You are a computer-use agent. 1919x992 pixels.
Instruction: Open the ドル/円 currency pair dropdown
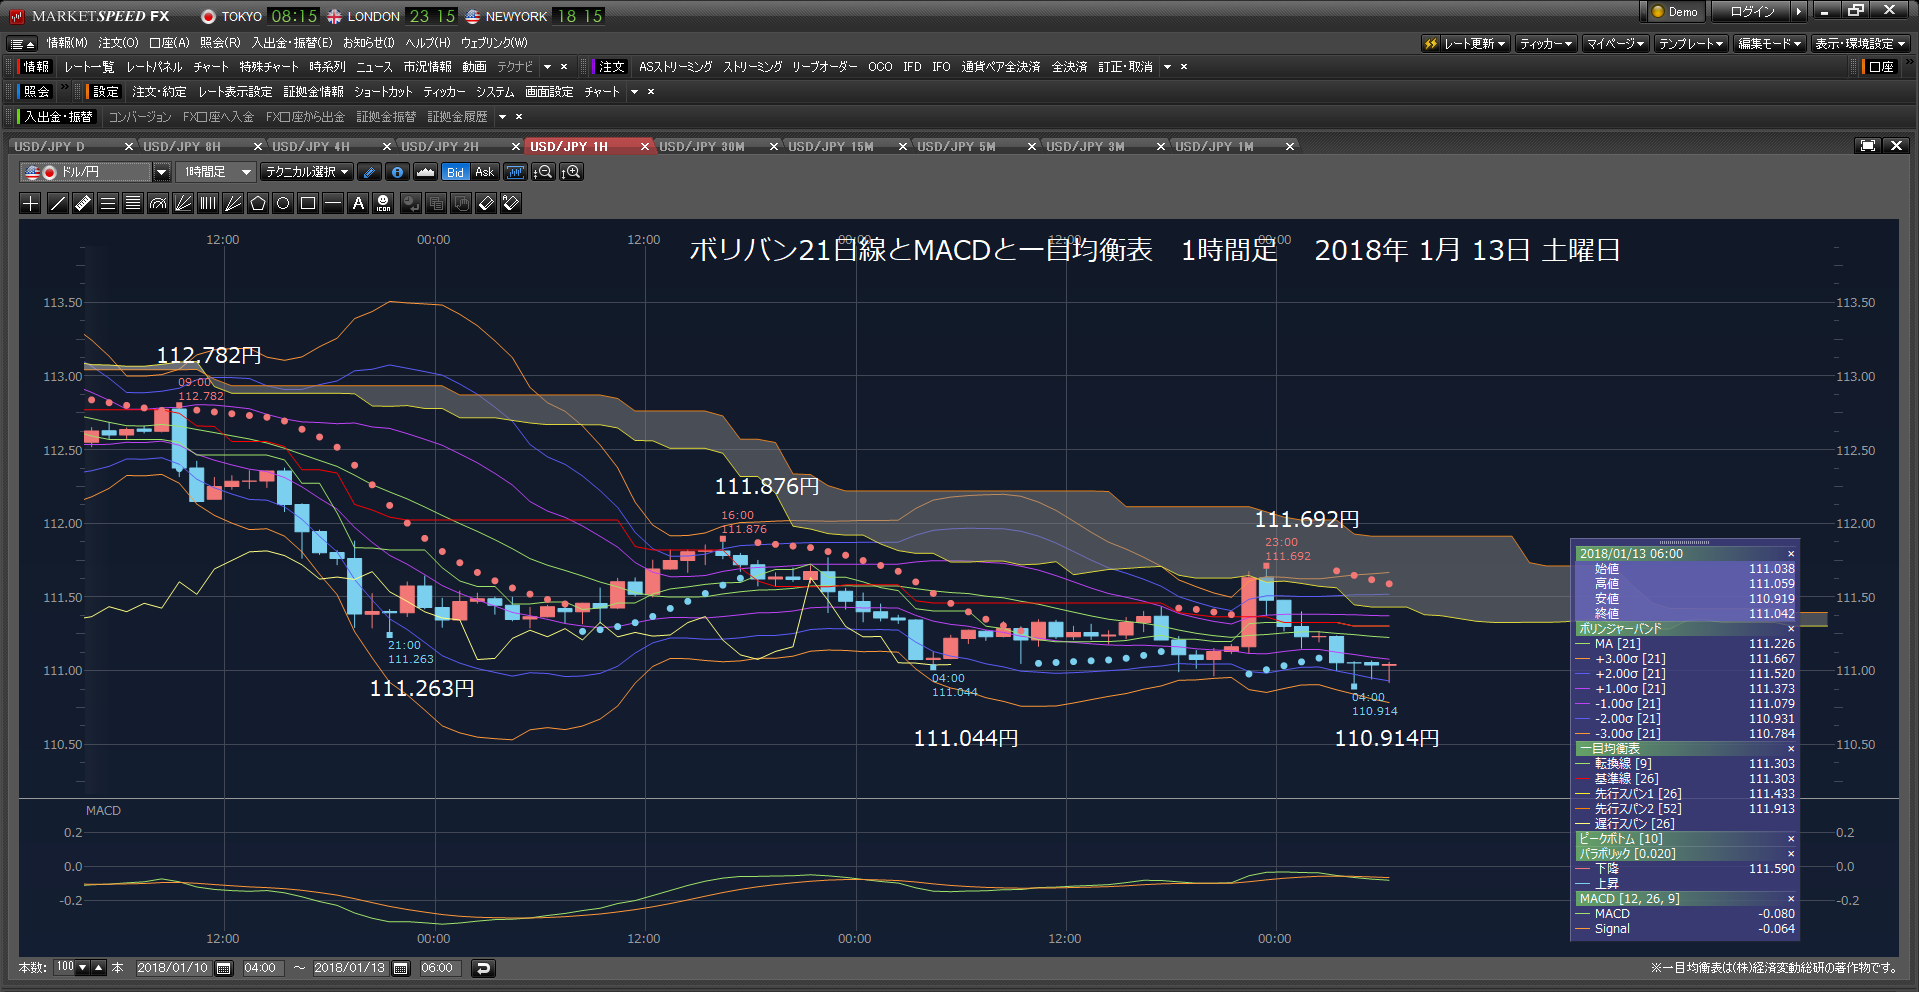[x=161, y=172]
